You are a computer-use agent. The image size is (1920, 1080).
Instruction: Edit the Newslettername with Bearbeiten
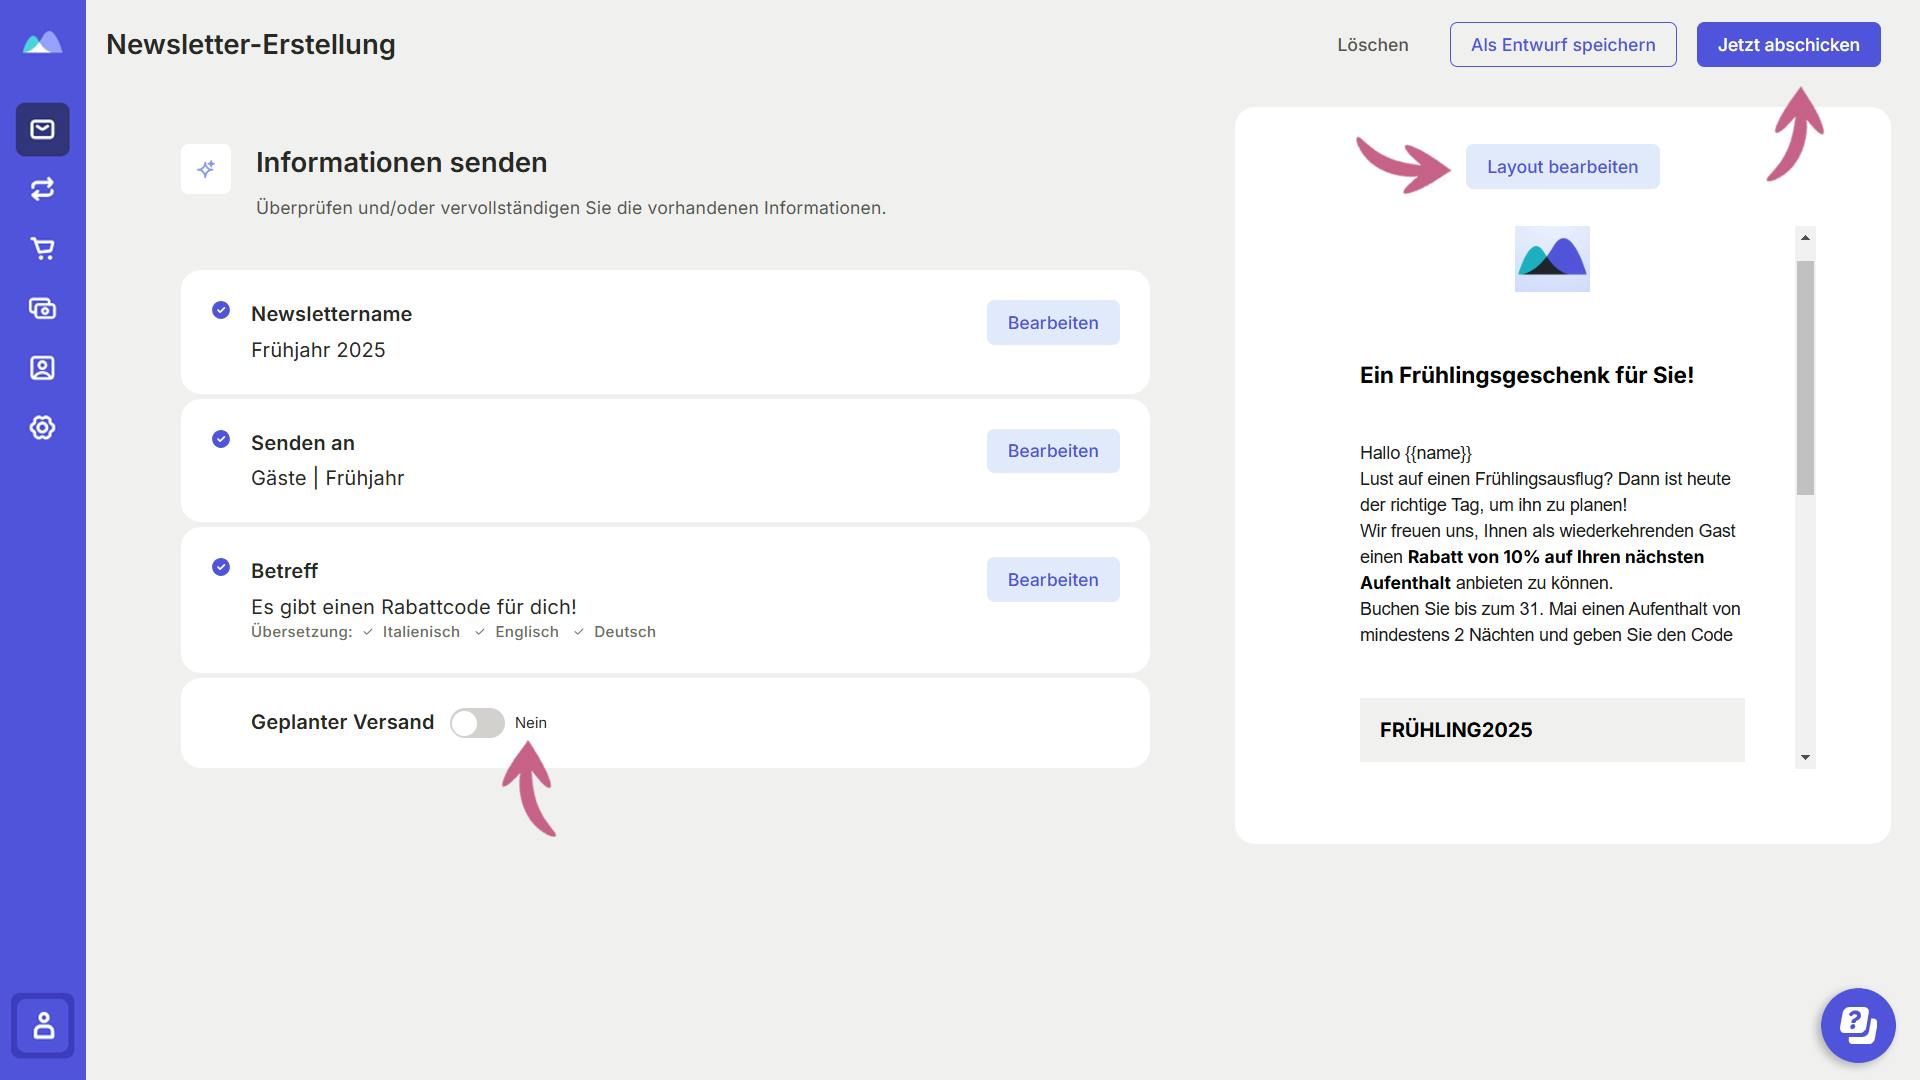click(1053, 323)
